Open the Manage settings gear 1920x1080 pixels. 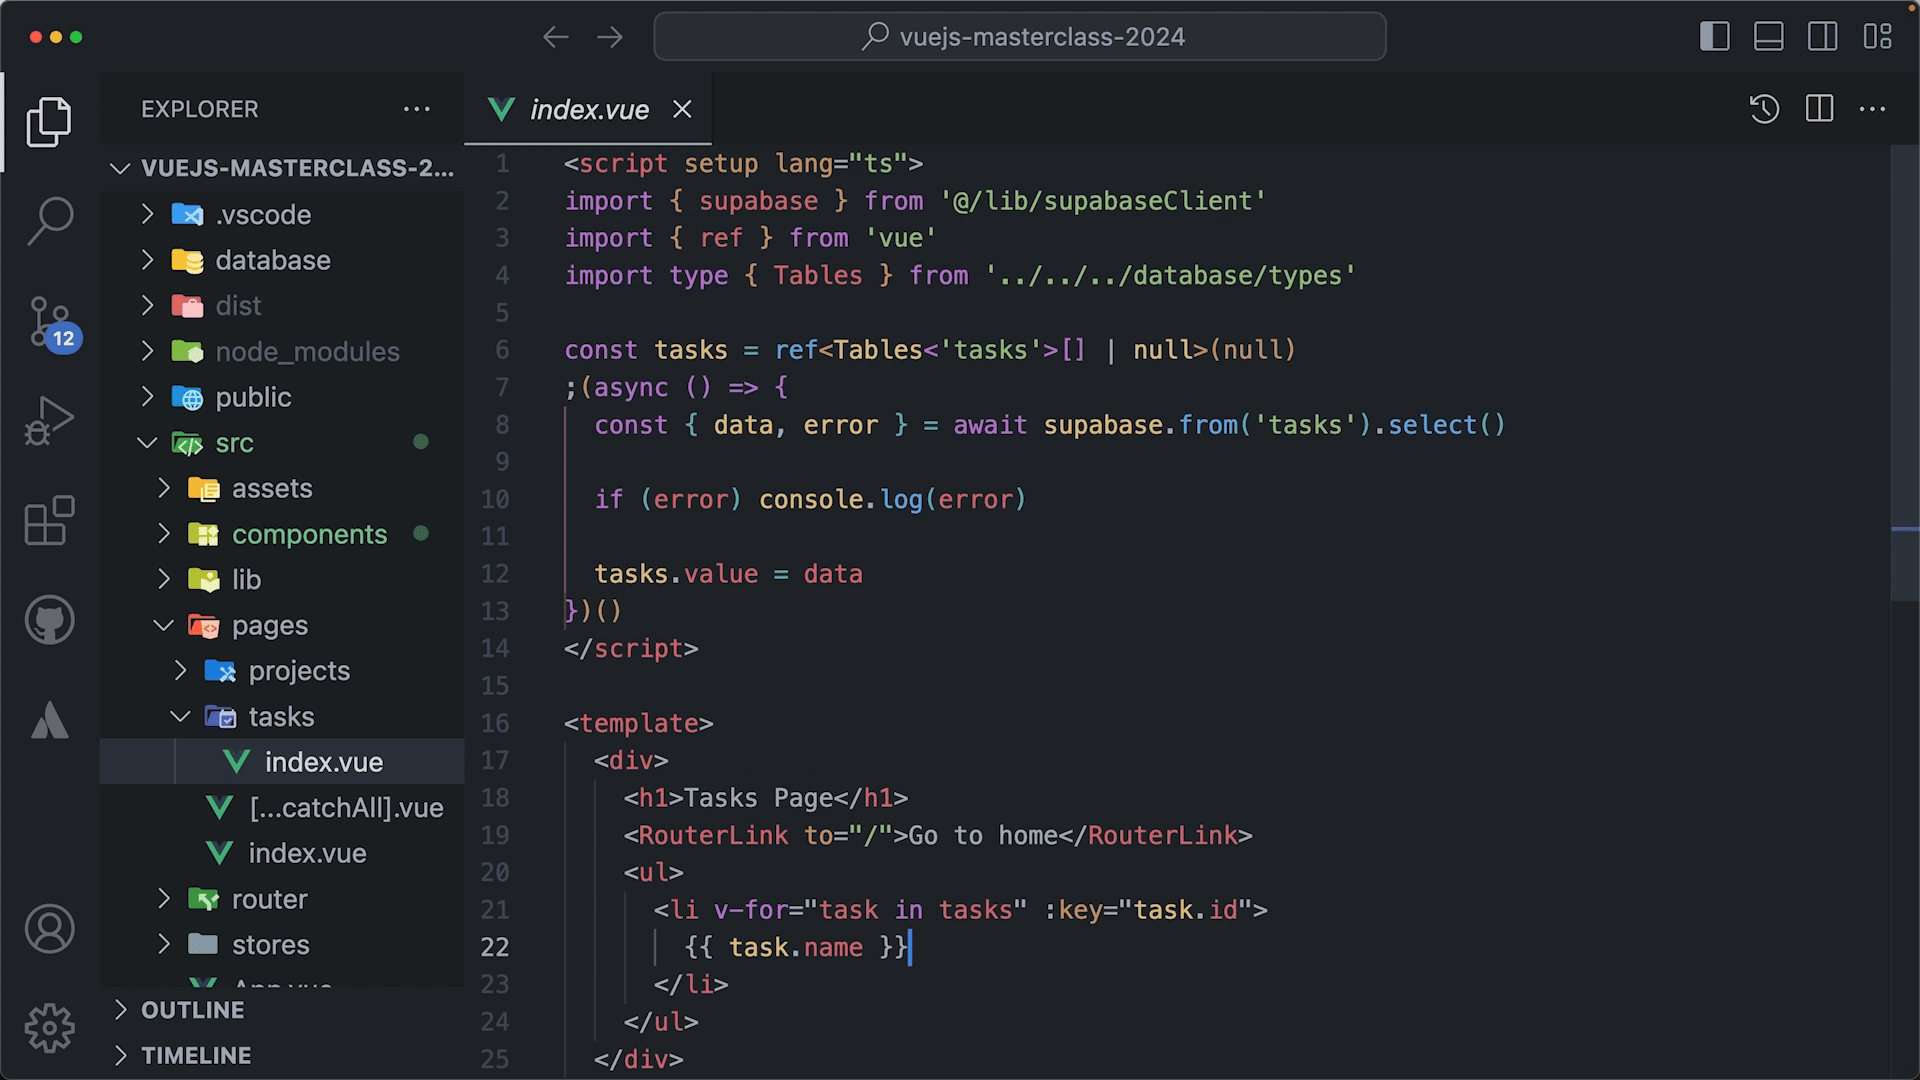(49, 1028)
